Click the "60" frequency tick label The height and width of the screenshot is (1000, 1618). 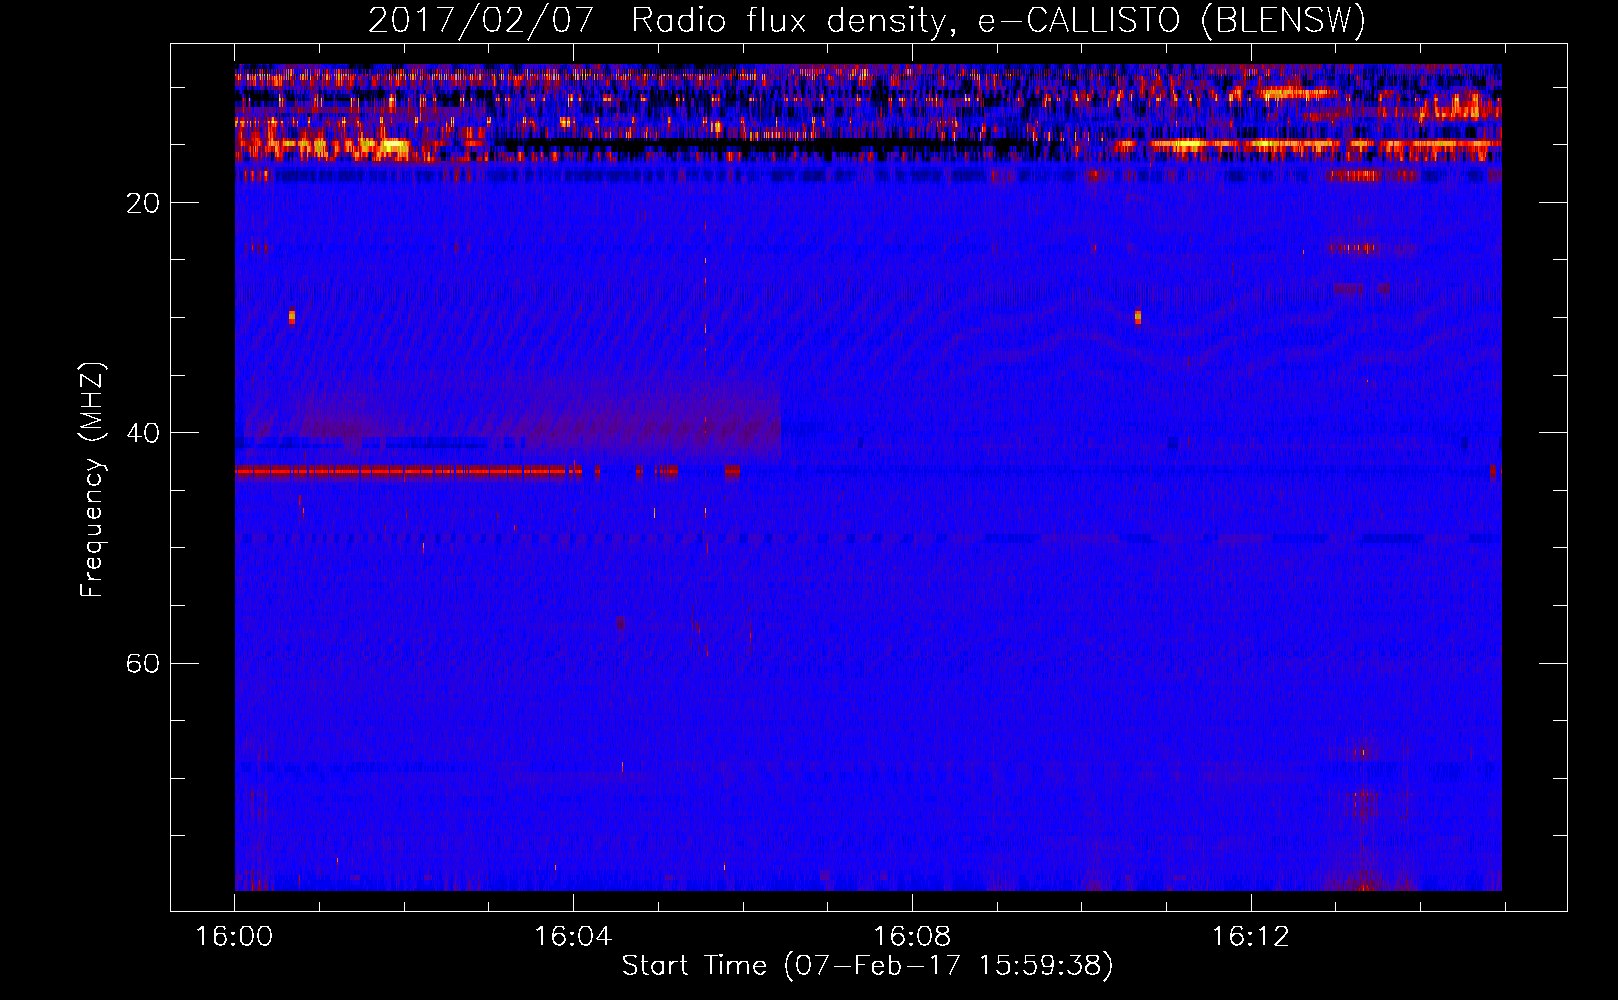[143, 663]
